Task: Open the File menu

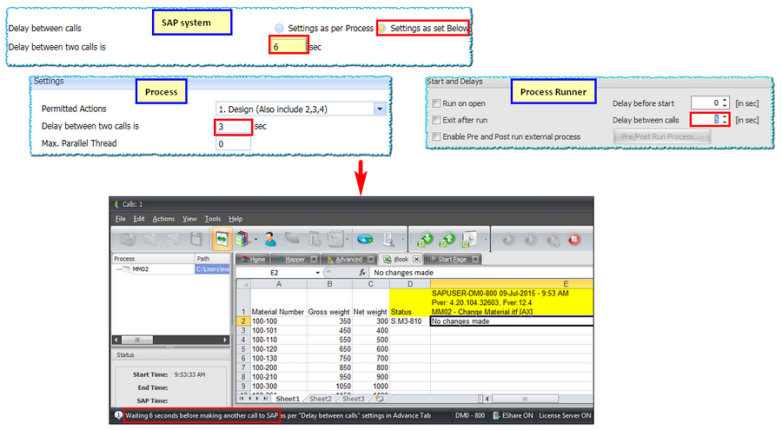Action: coord(121,218)
